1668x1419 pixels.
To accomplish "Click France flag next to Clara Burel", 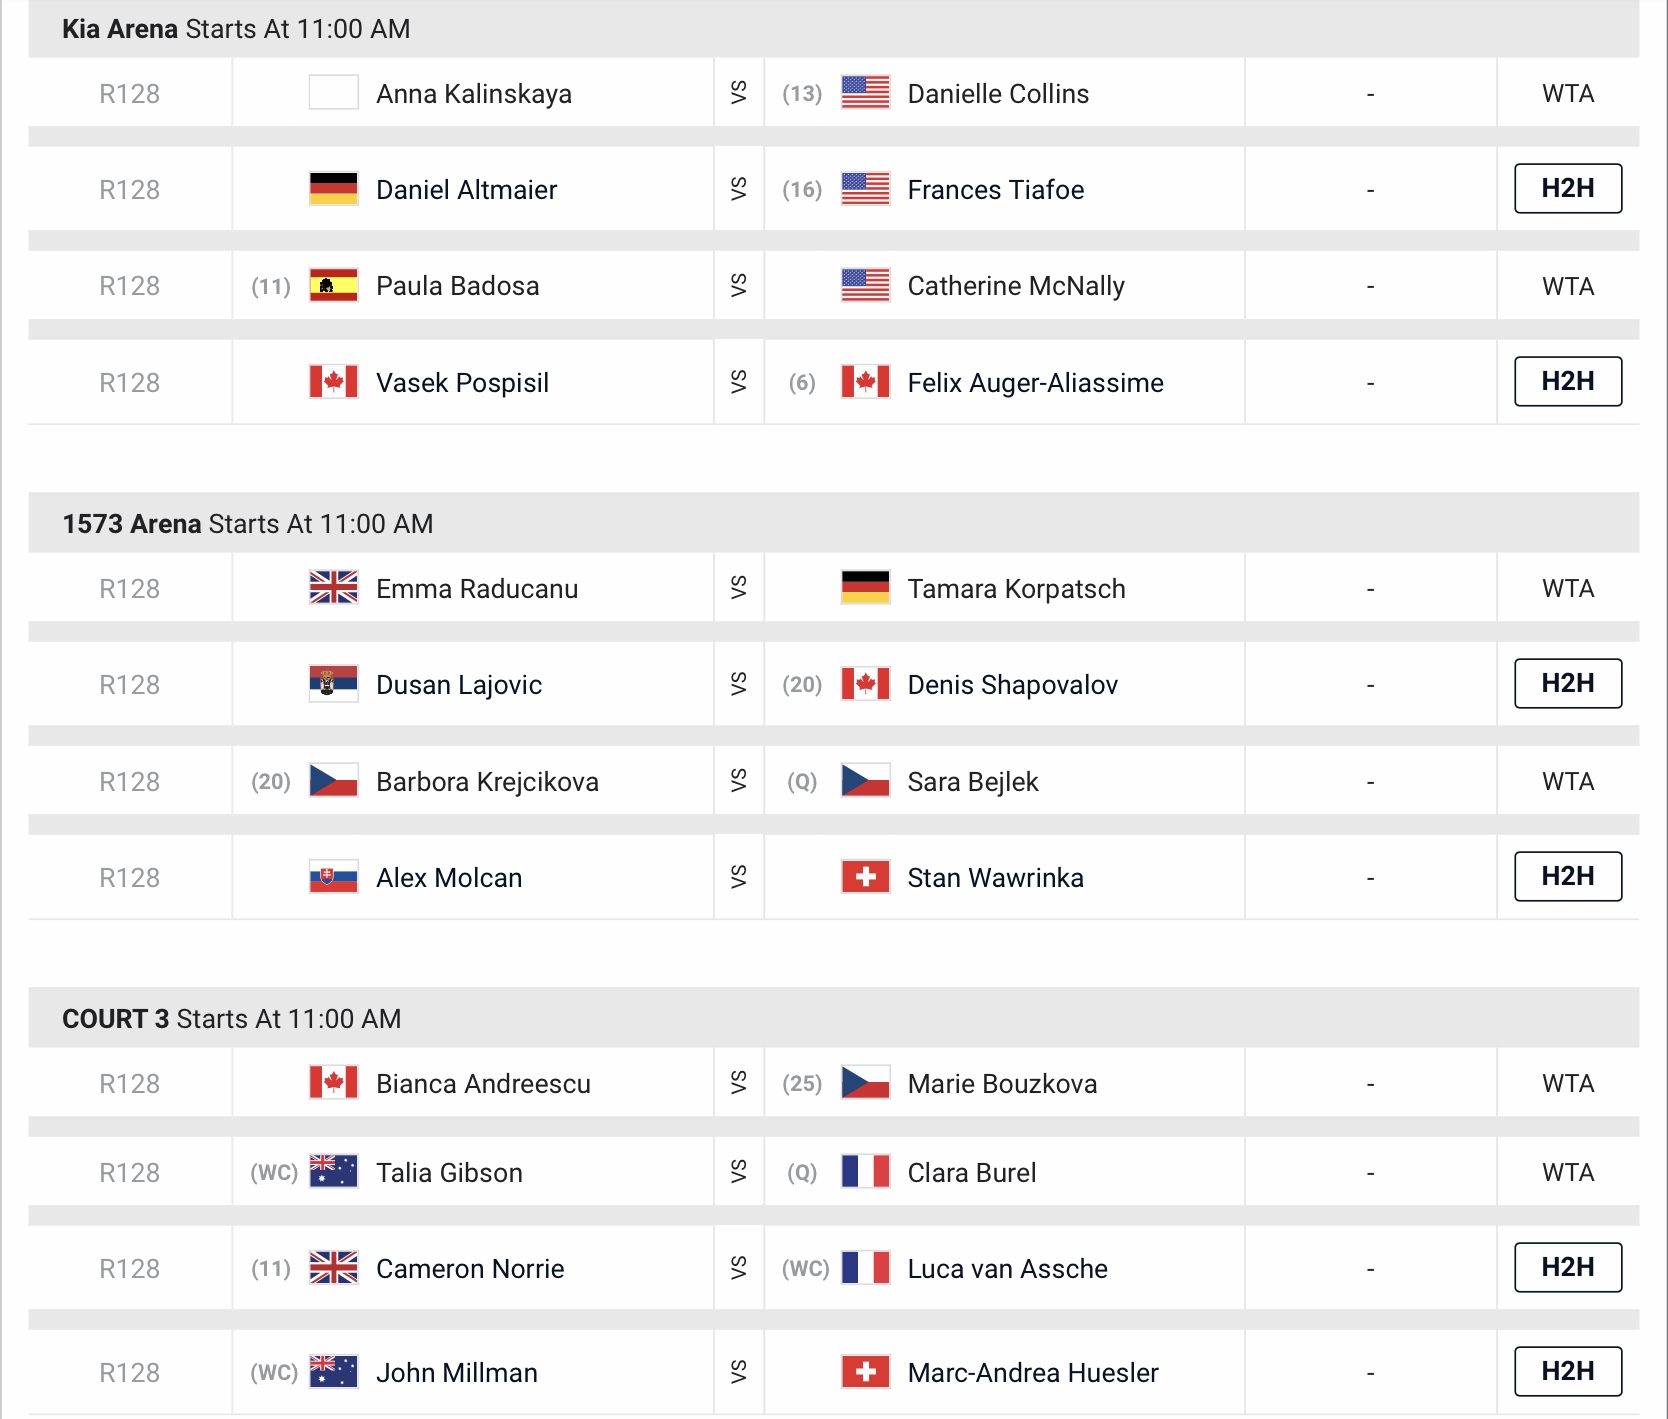I will pyautogui.click(x=865, y=1172).
